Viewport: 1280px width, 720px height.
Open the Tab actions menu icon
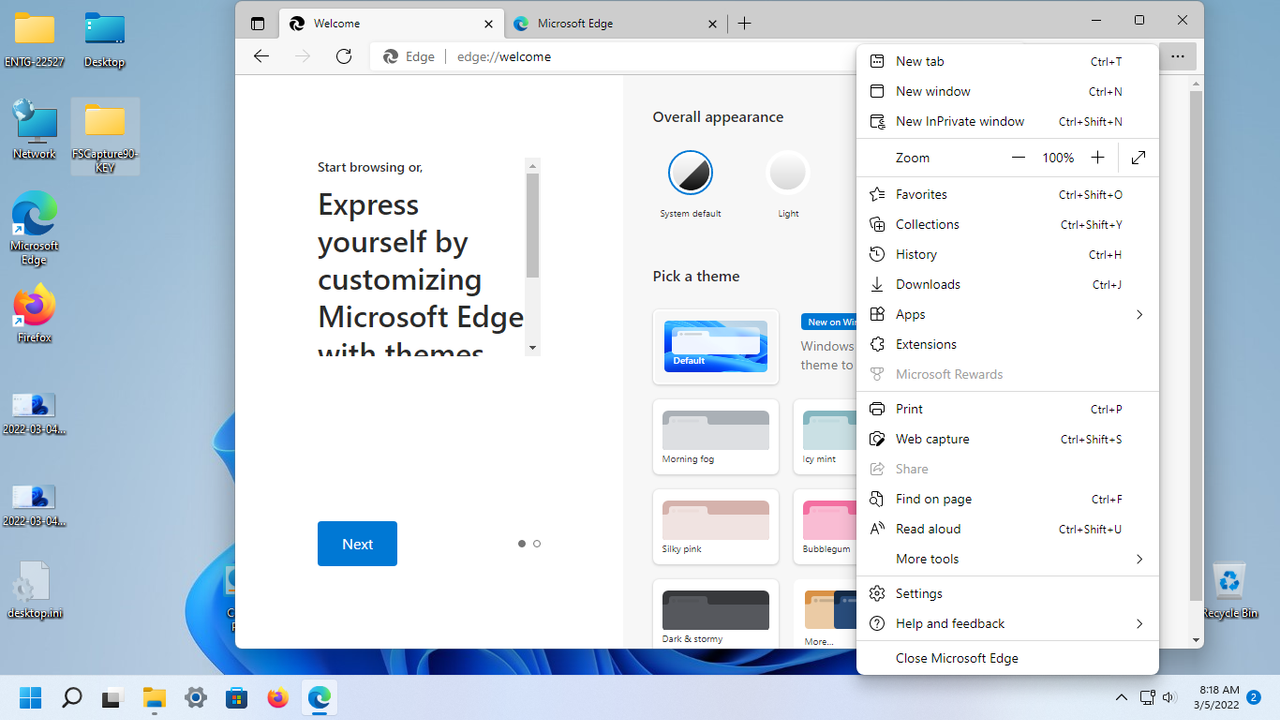click(258, 23)
